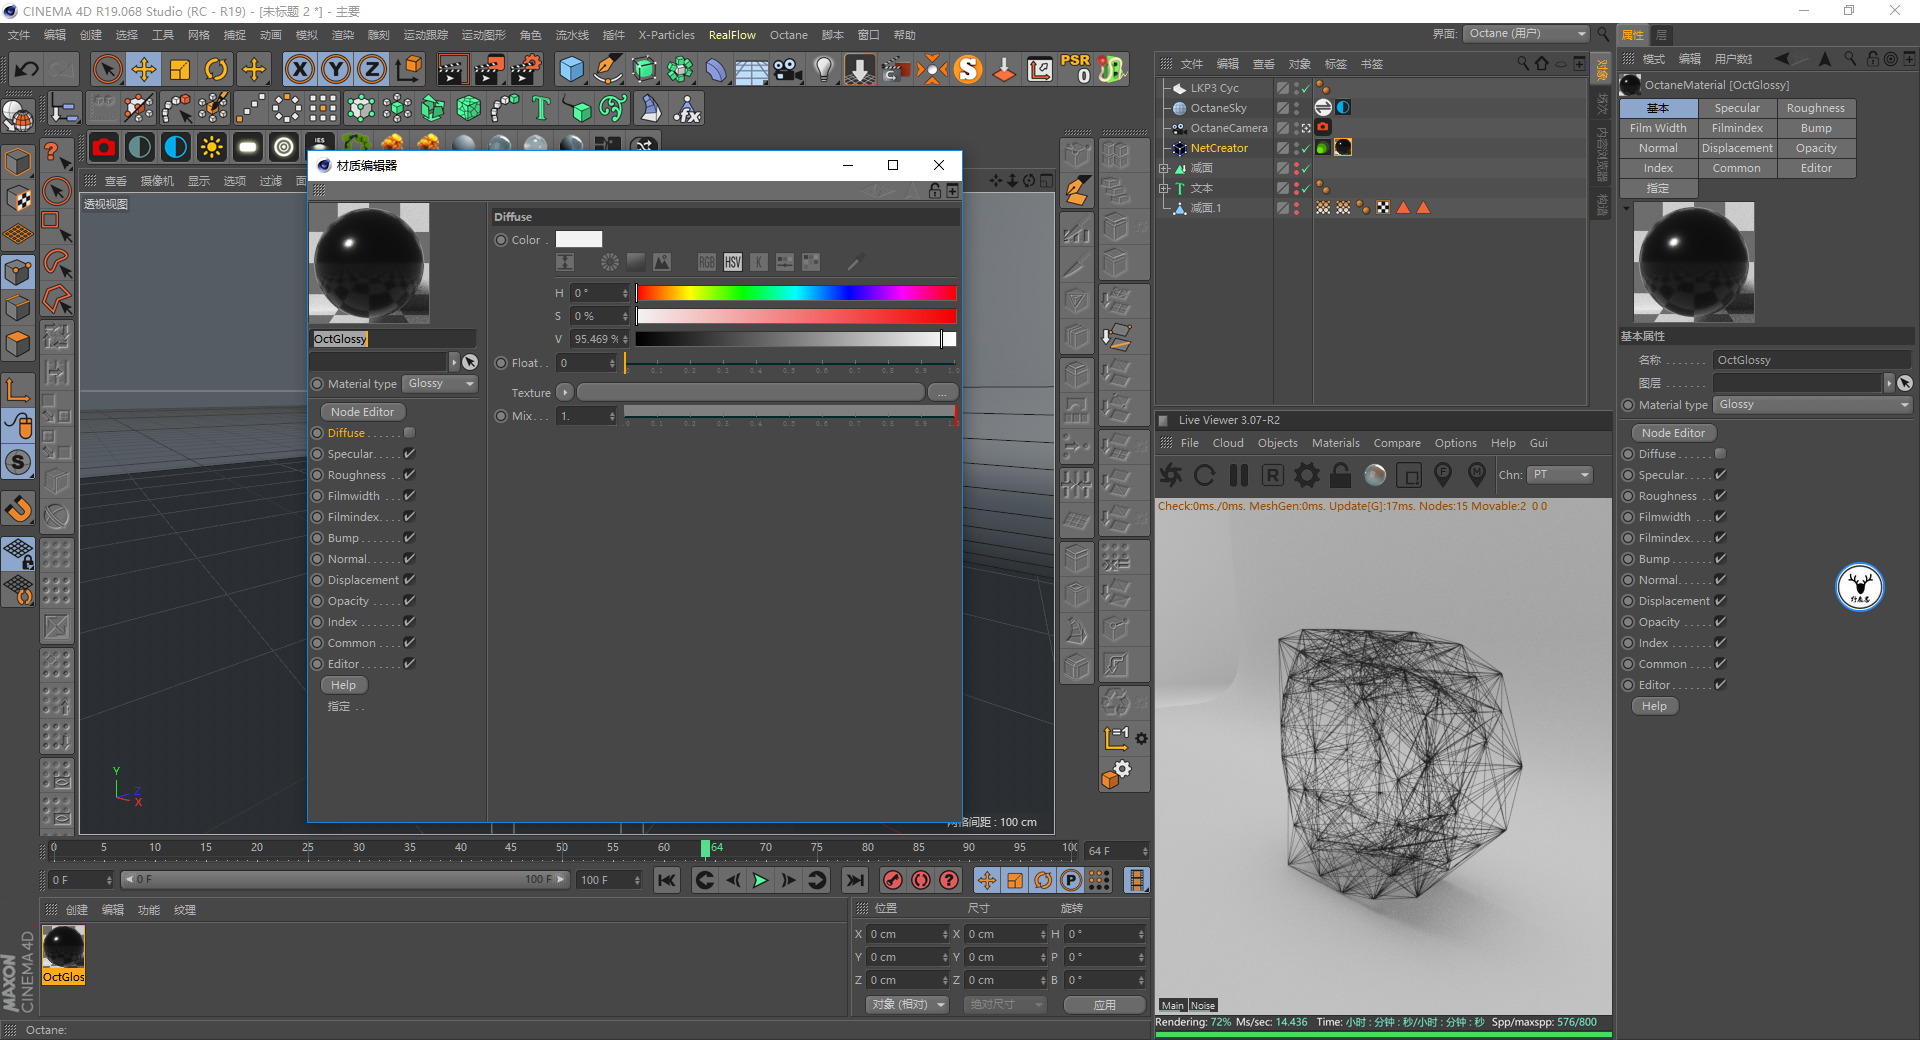Activate the Move tool

pos(144,69)
